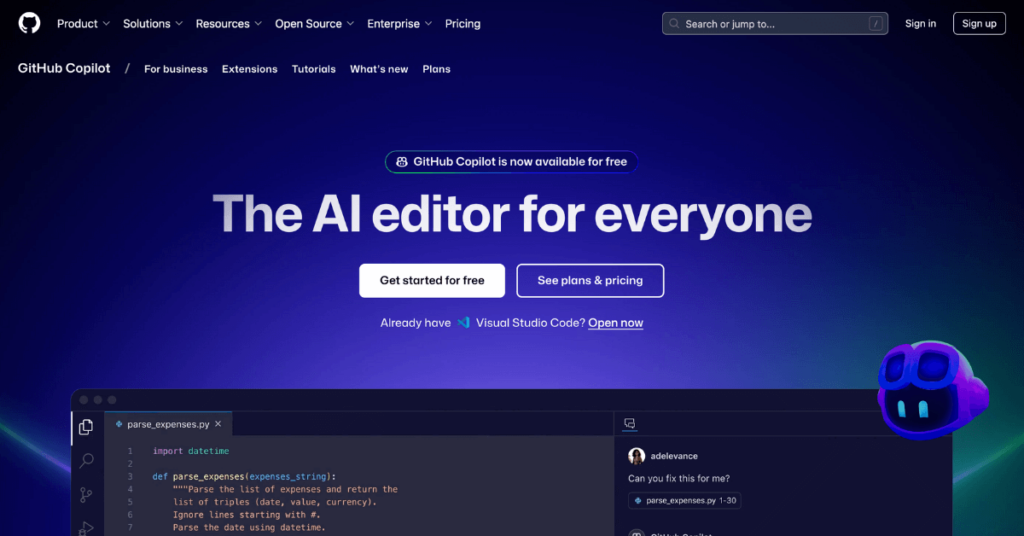Close the parse_expenses.py tab
The height and width of the screenshot is (536, 1024).
218,424
